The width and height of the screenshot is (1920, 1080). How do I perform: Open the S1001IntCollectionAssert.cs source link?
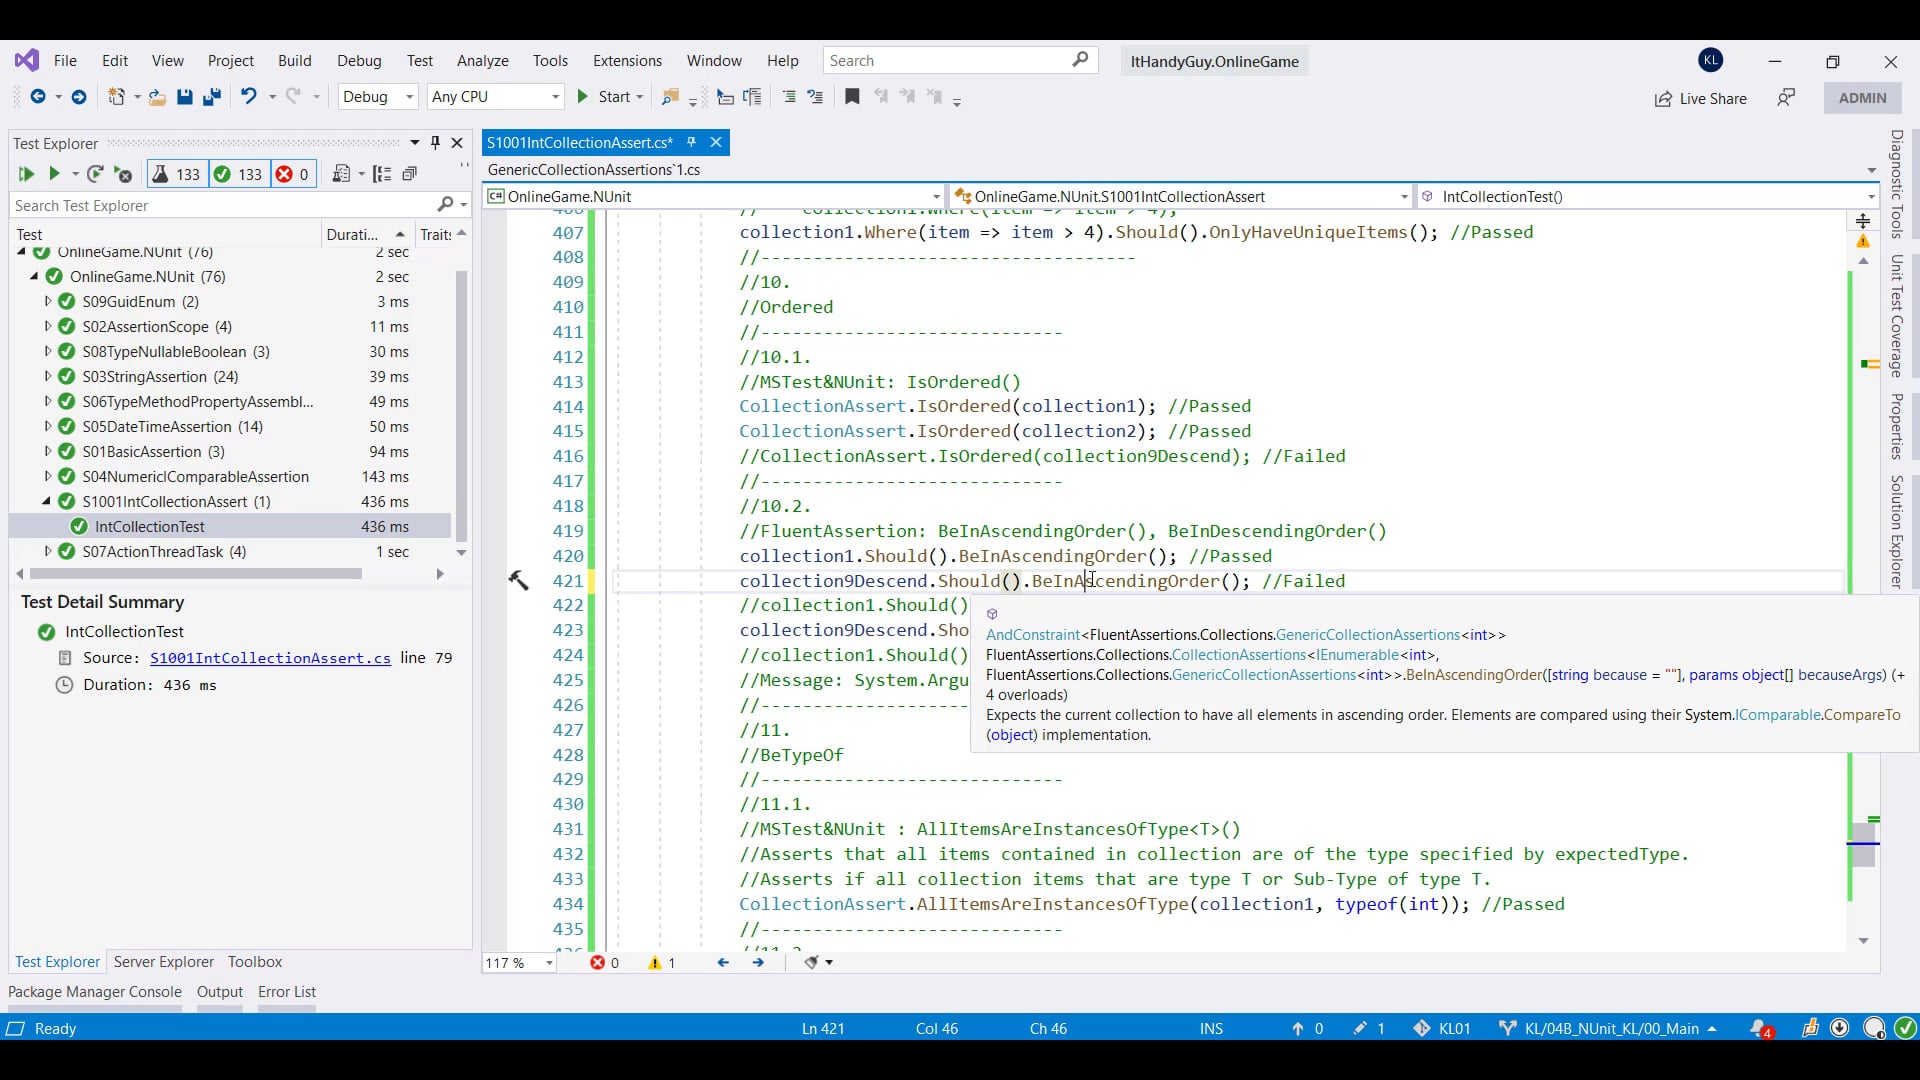coord(270,658)
